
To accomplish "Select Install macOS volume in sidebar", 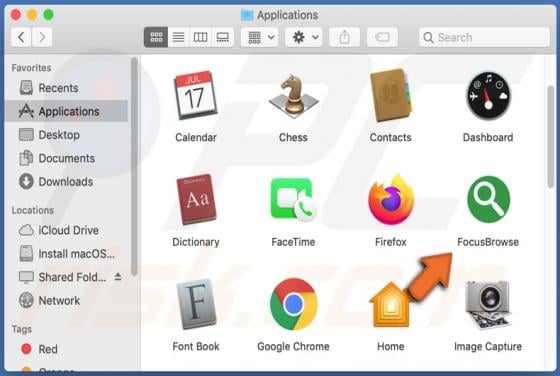I will pyautogui.click(x=67, y=254).
